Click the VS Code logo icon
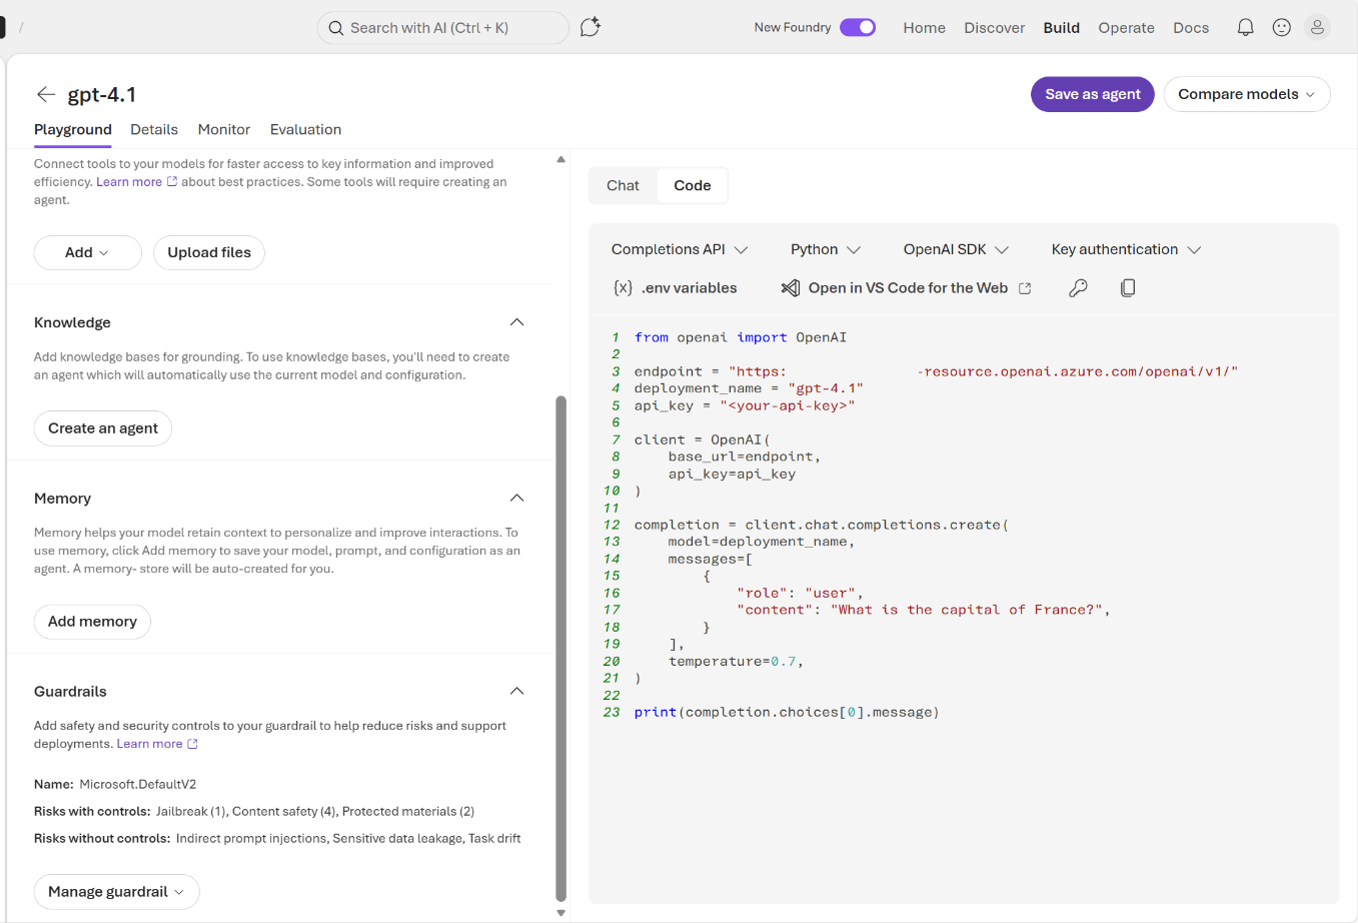The width and height of the screenshot is (1358, 923). coord(790,288)
